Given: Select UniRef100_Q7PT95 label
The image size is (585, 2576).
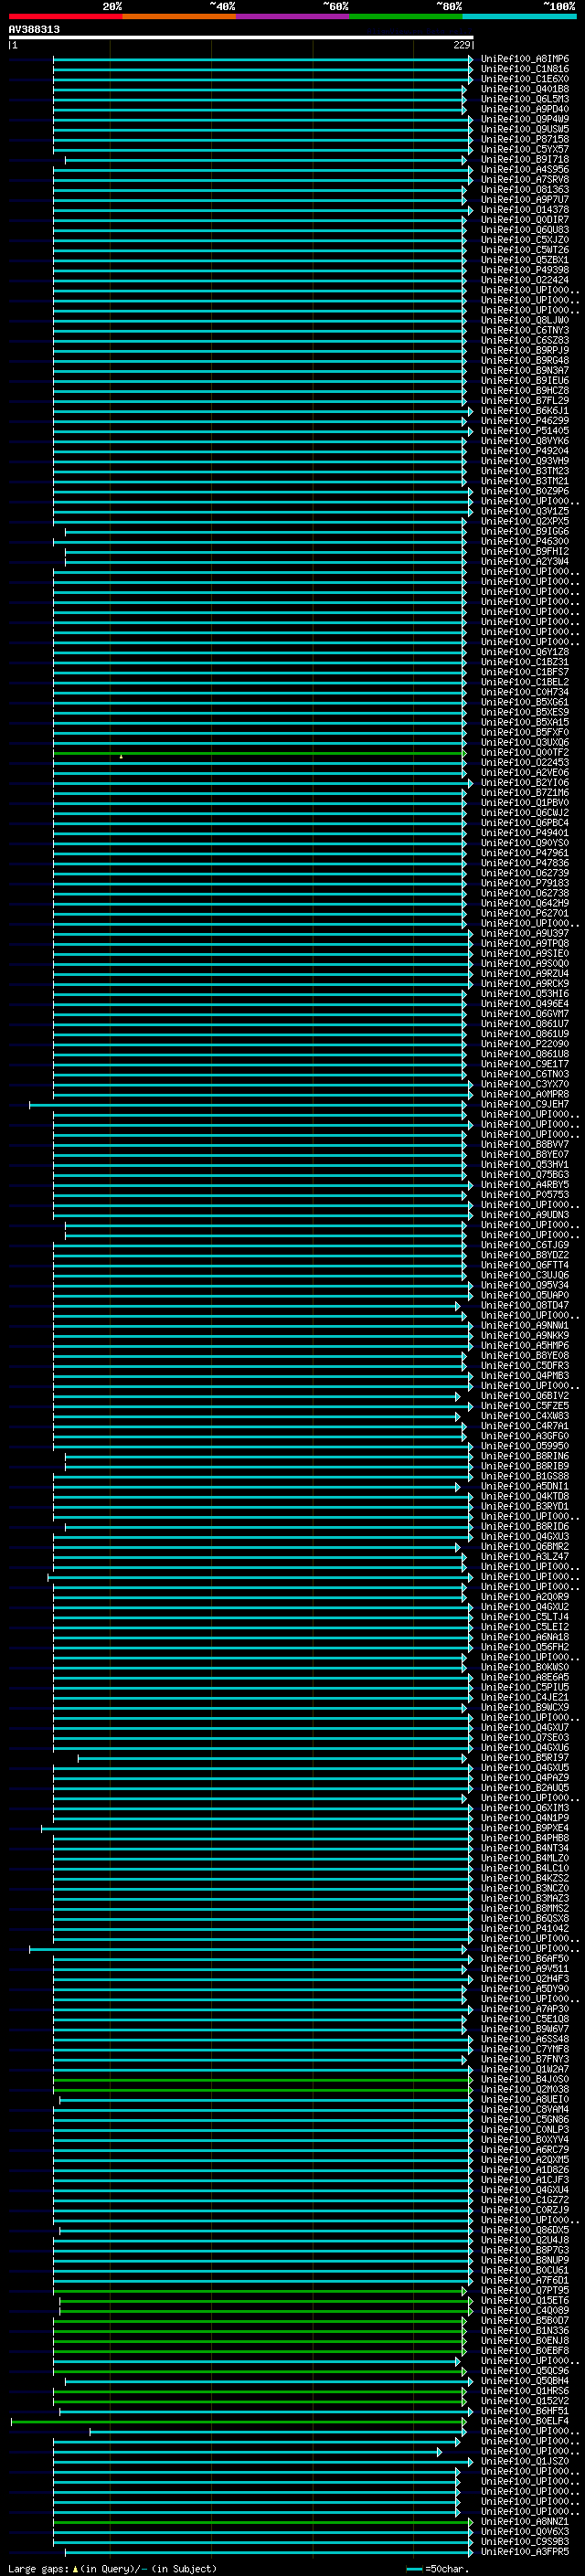Looking at the screenshot, I should (524, 2290).
